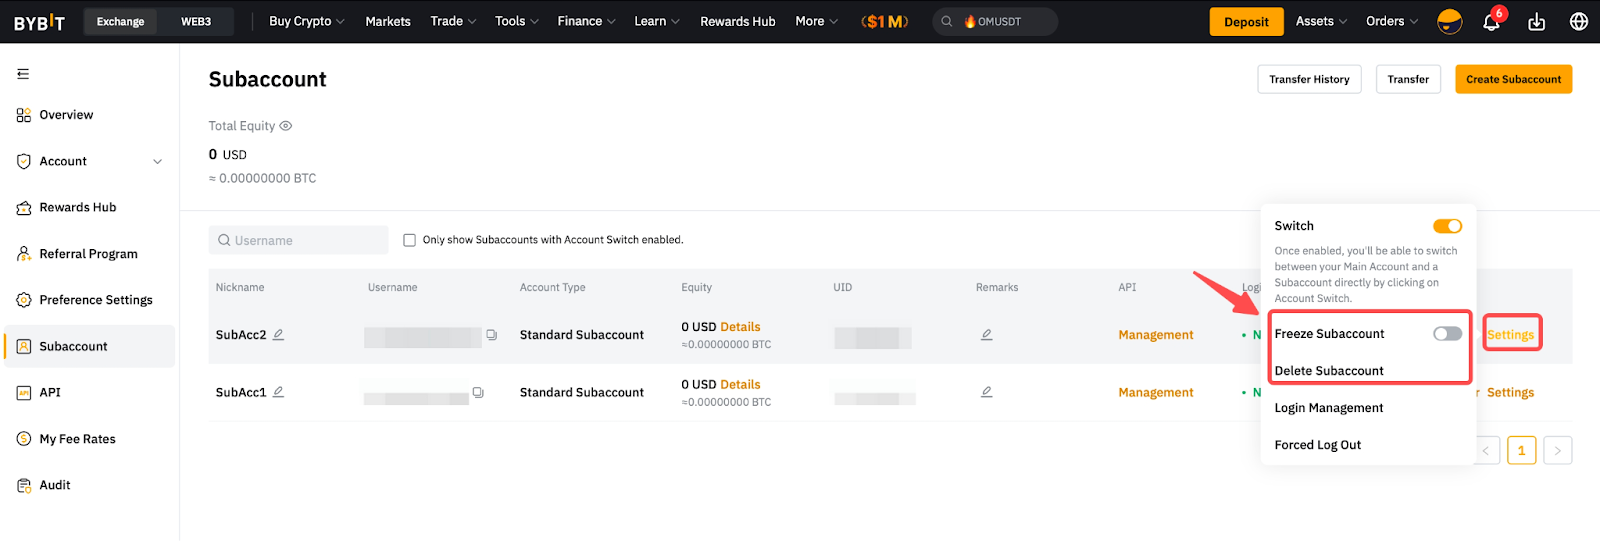Open the Assets dropdown menu

coord(1321,22)
